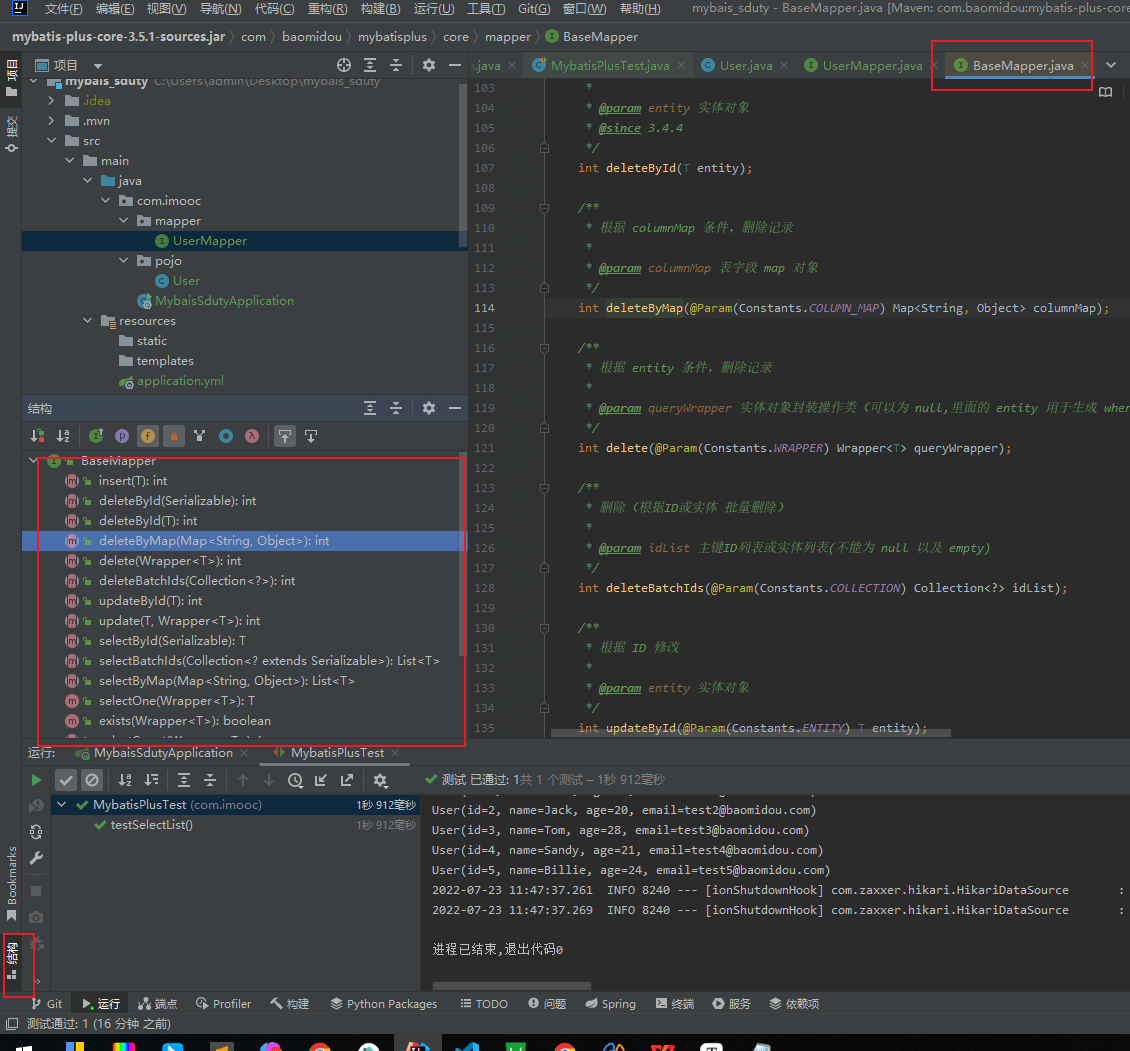The width and height of the screenshot is (1130, 1051).
Task: Toggle show fields filter in Structure
Action: (x=148, y=435)
